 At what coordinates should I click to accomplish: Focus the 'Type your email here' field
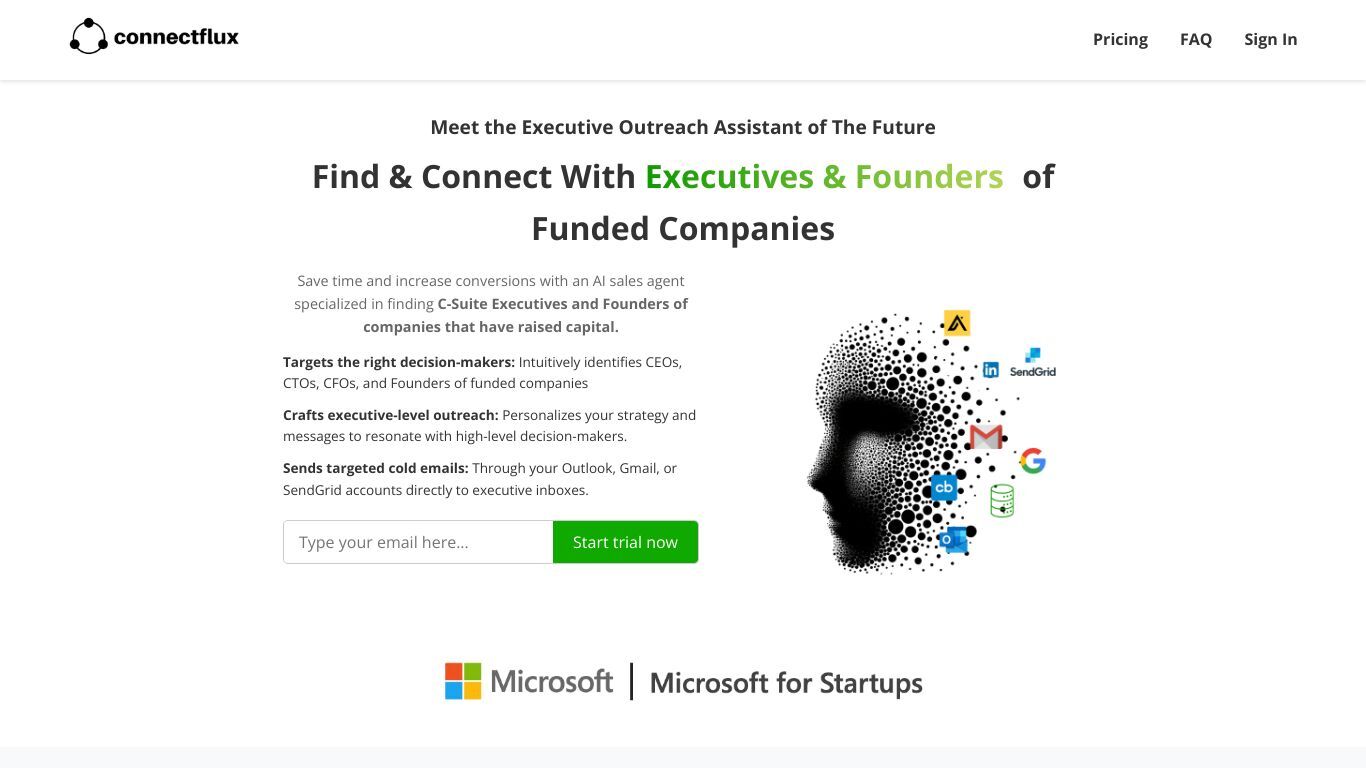pyautogui.click(x=418, y=542)
